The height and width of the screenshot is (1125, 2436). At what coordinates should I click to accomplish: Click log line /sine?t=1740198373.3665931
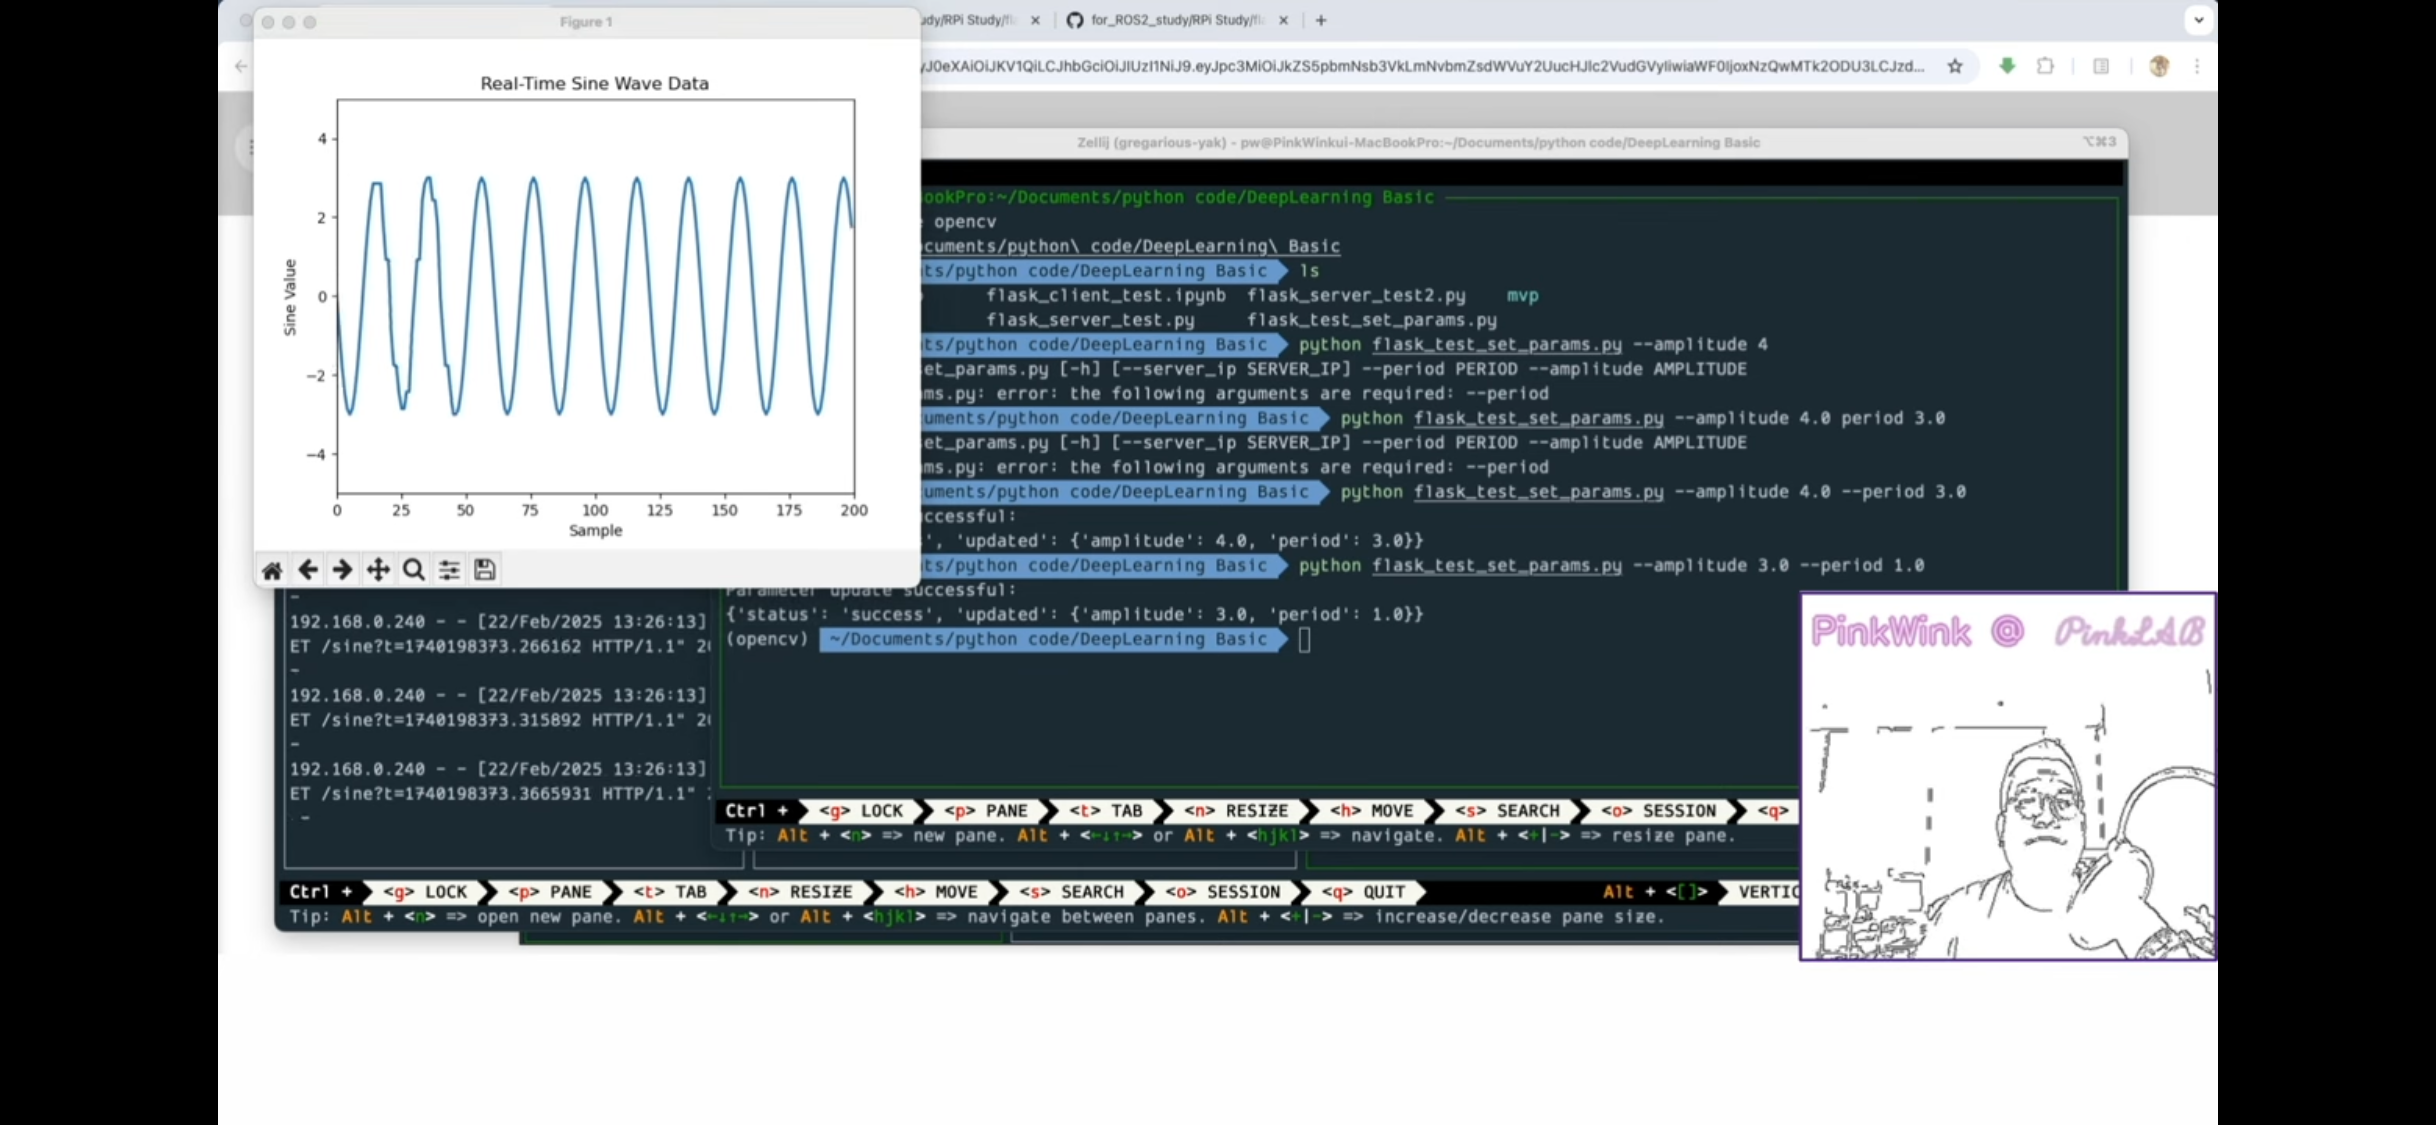(x=499, y=794)
